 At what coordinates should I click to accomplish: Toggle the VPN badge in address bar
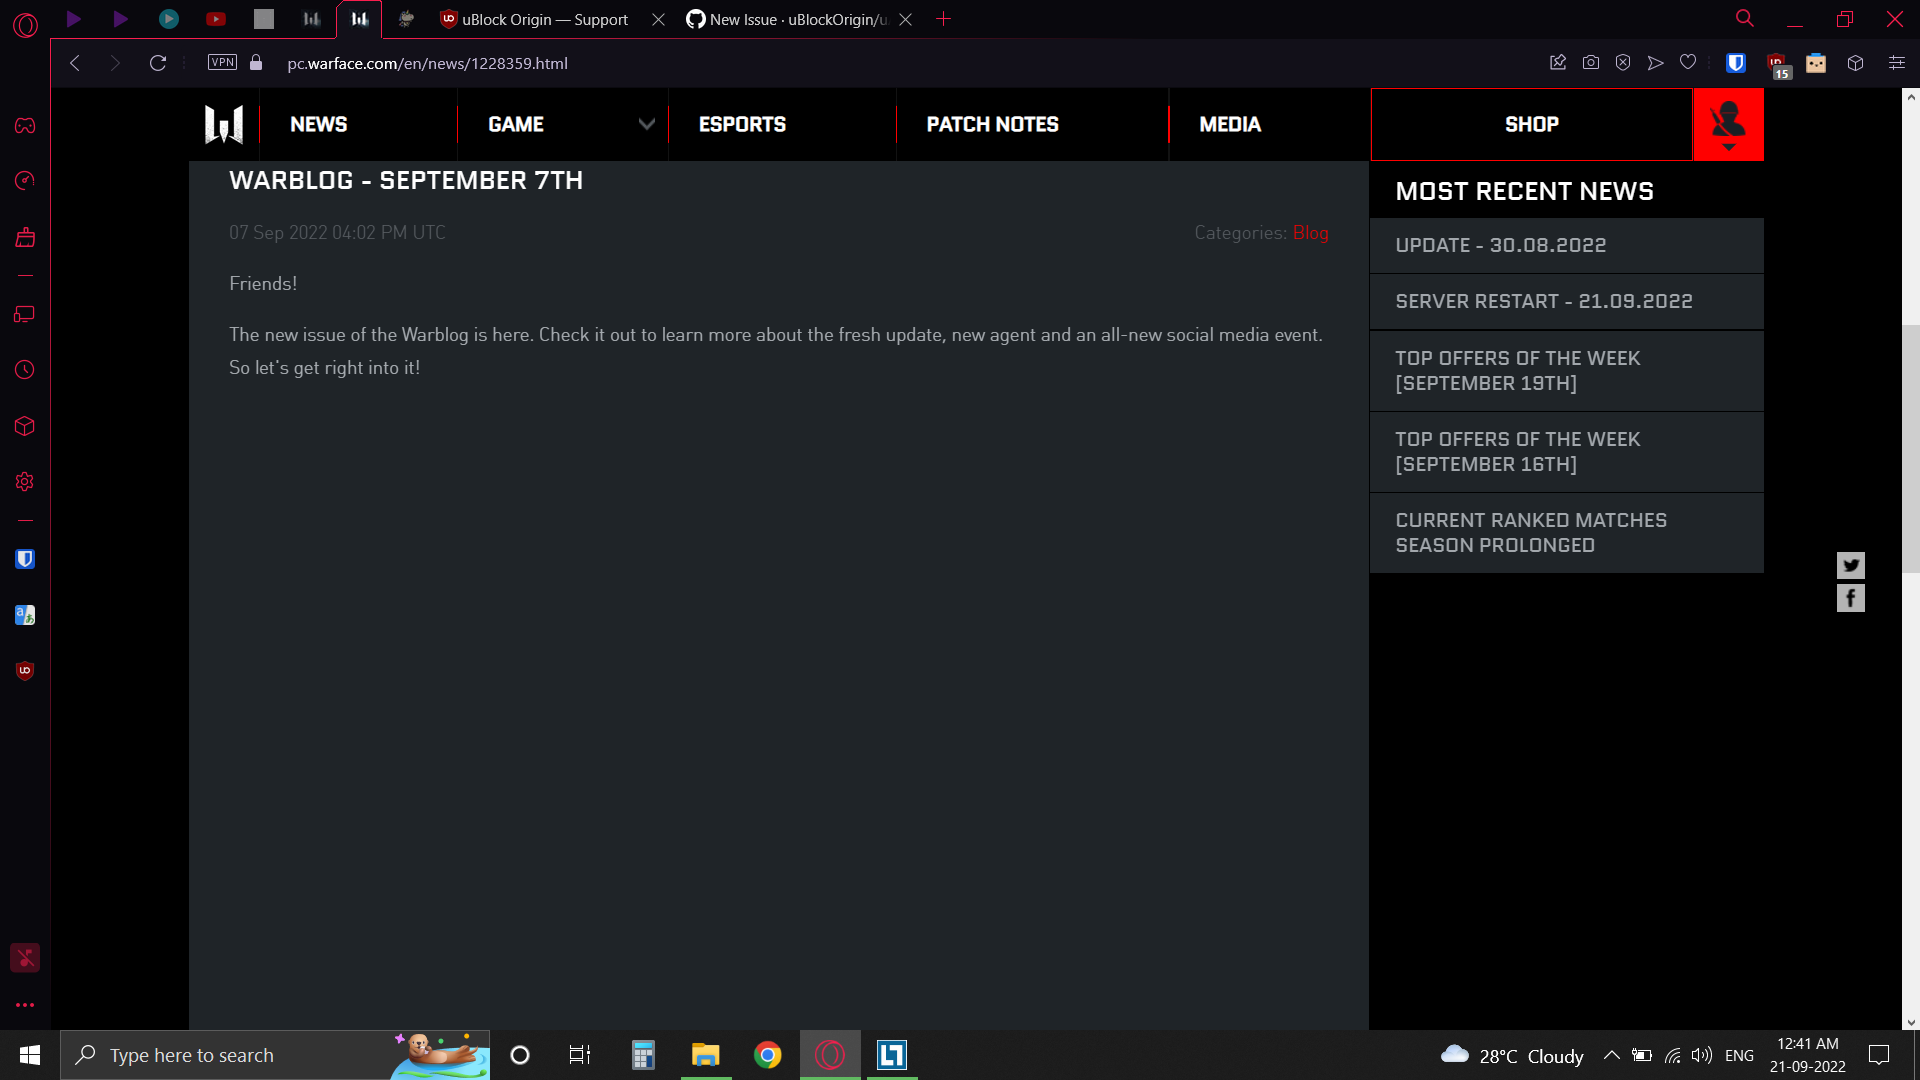pyautogui.click(x=222, y=63)
